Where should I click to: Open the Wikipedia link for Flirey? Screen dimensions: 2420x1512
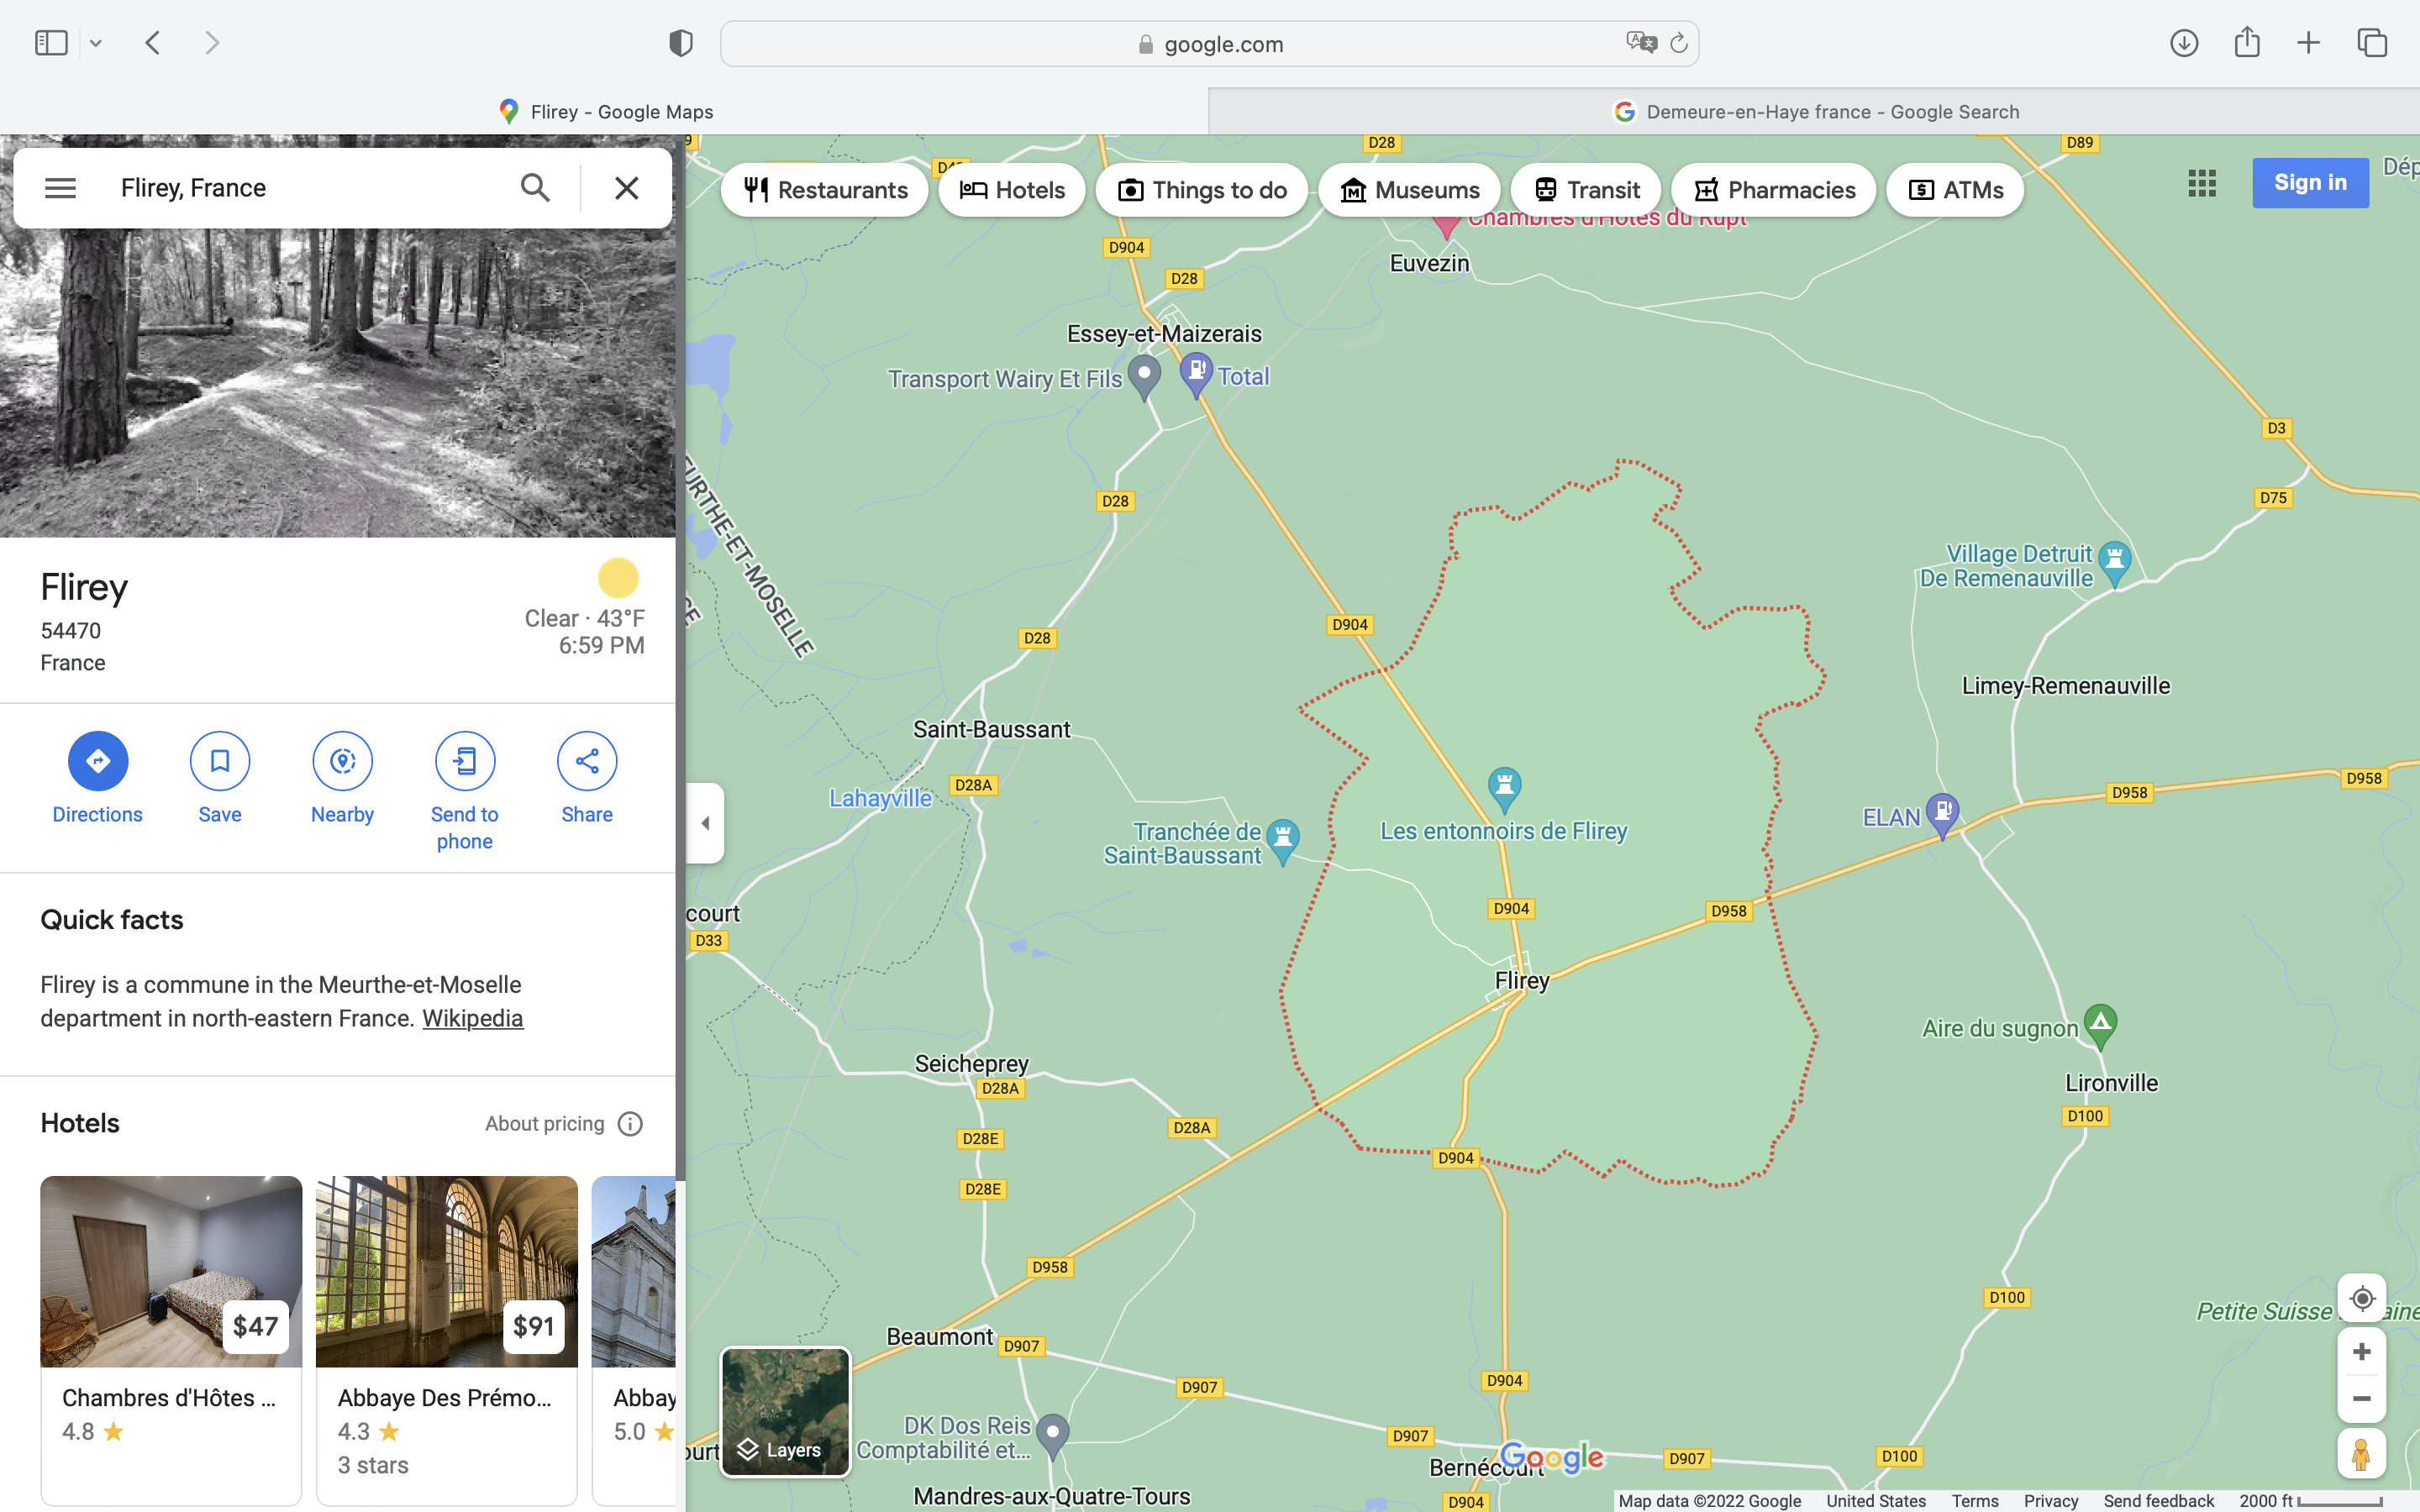click(x=472, y=1018)
